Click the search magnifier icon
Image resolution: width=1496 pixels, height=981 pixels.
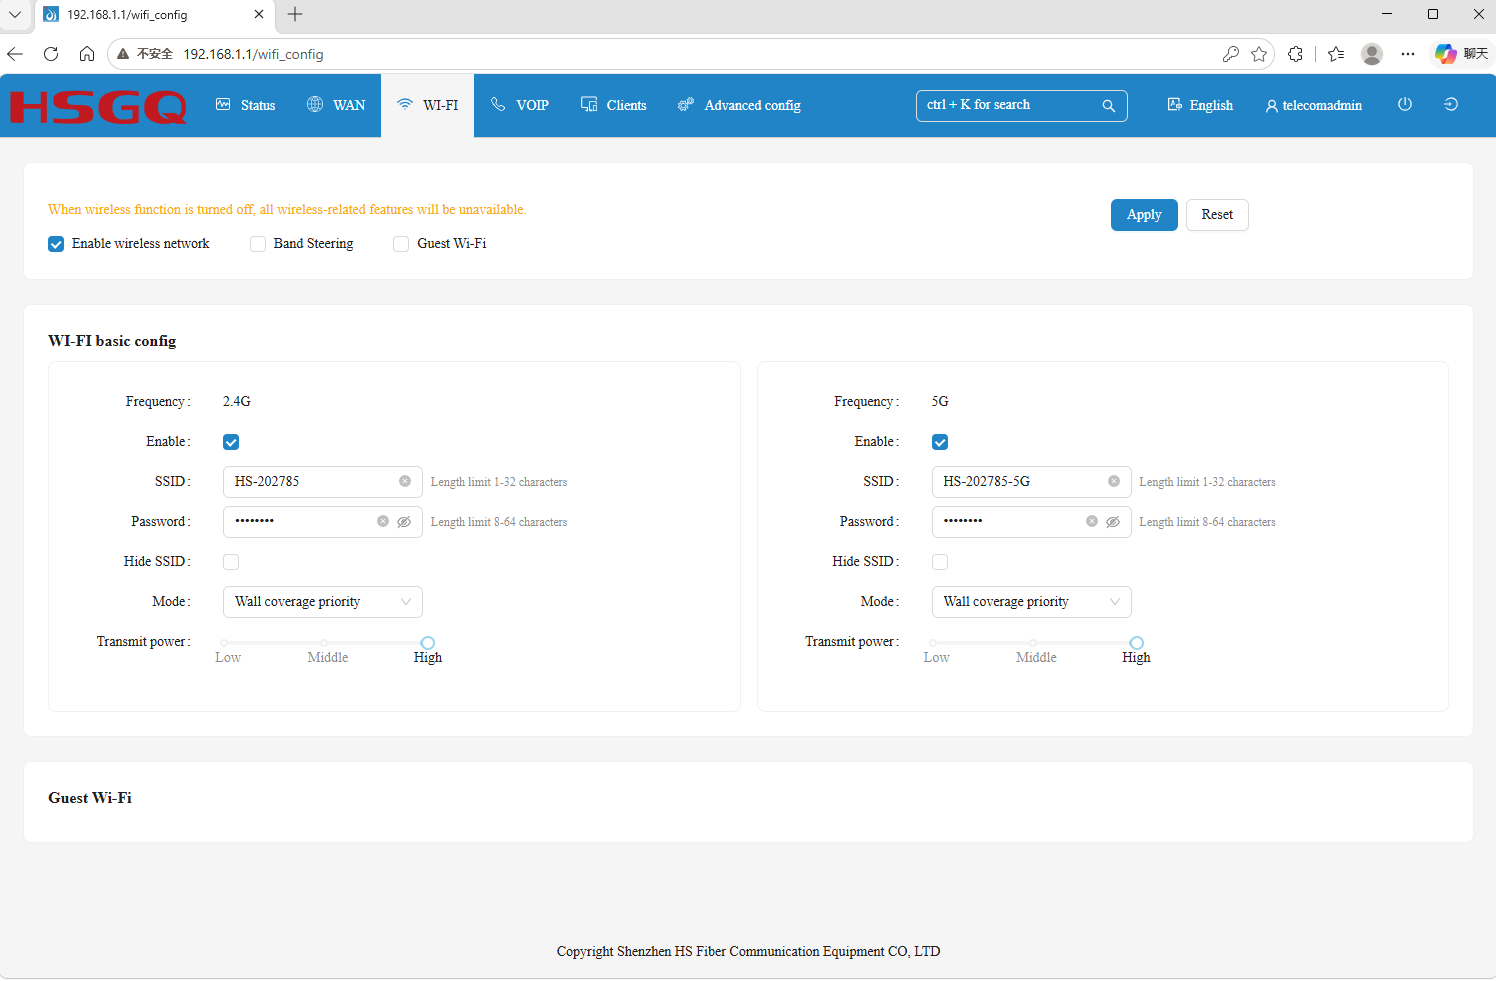tap(1108, 105)
